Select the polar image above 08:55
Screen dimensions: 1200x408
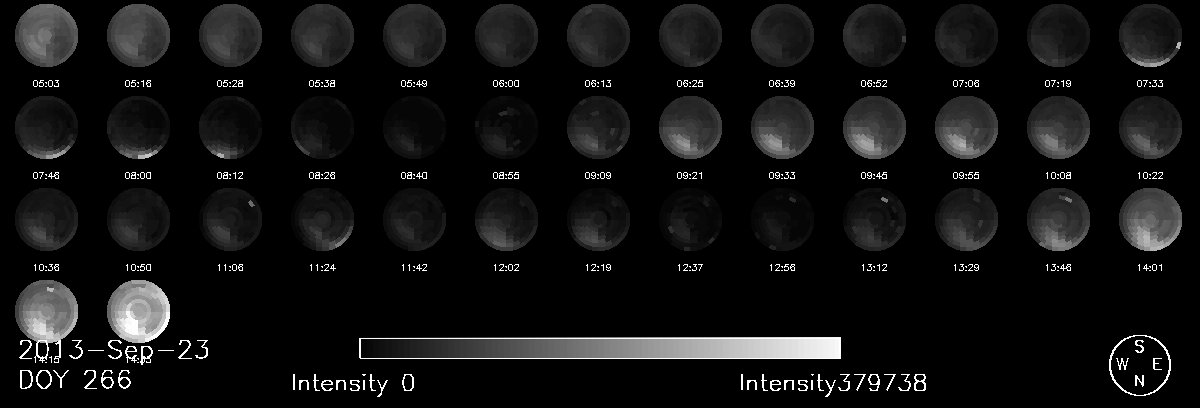(x=507, y=128)
